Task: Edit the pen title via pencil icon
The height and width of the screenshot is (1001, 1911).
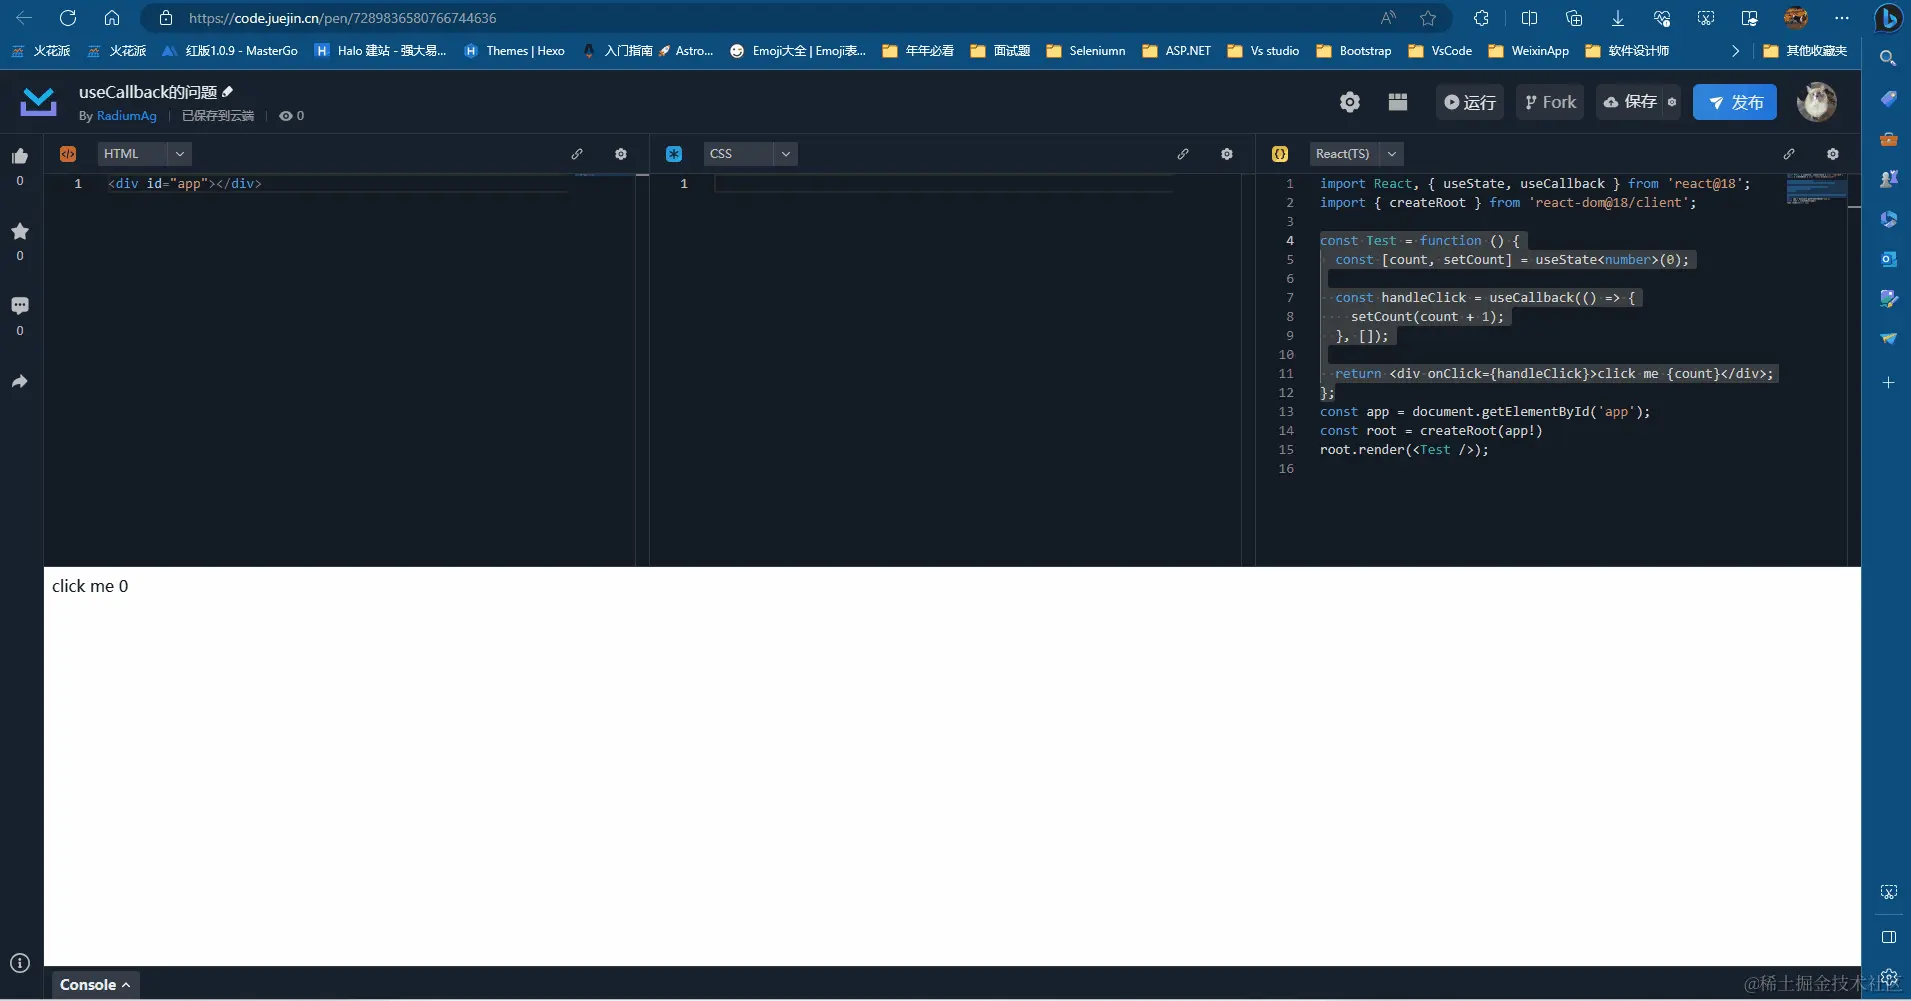Action: (228, 92)
